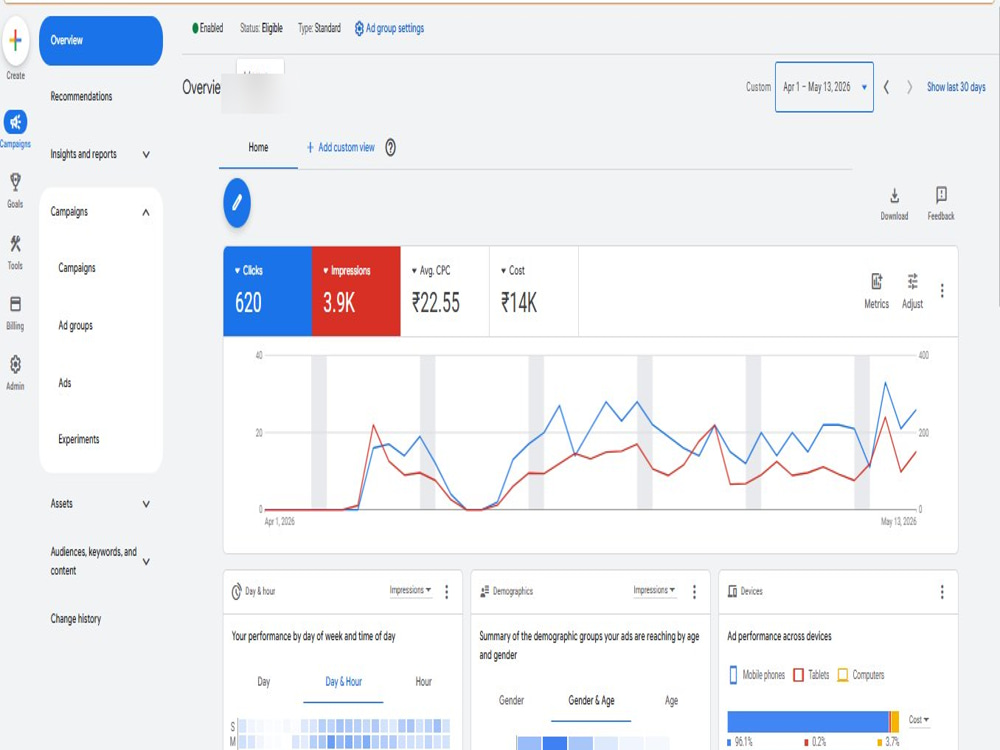The height and width of the screenshot is (750, 1000).
Task: Click the blue pencil edit button
Action: tap(237, 203)
